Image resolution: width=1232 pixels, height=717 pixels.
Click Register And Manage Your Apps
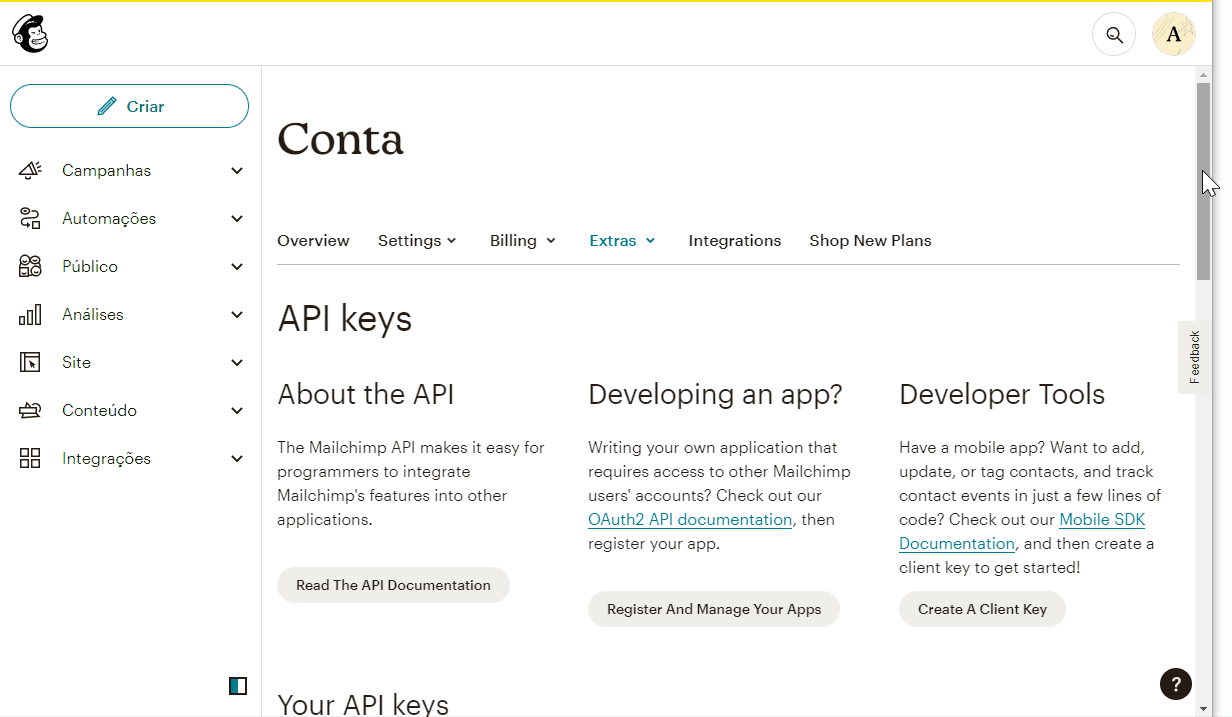click(714, 609)
